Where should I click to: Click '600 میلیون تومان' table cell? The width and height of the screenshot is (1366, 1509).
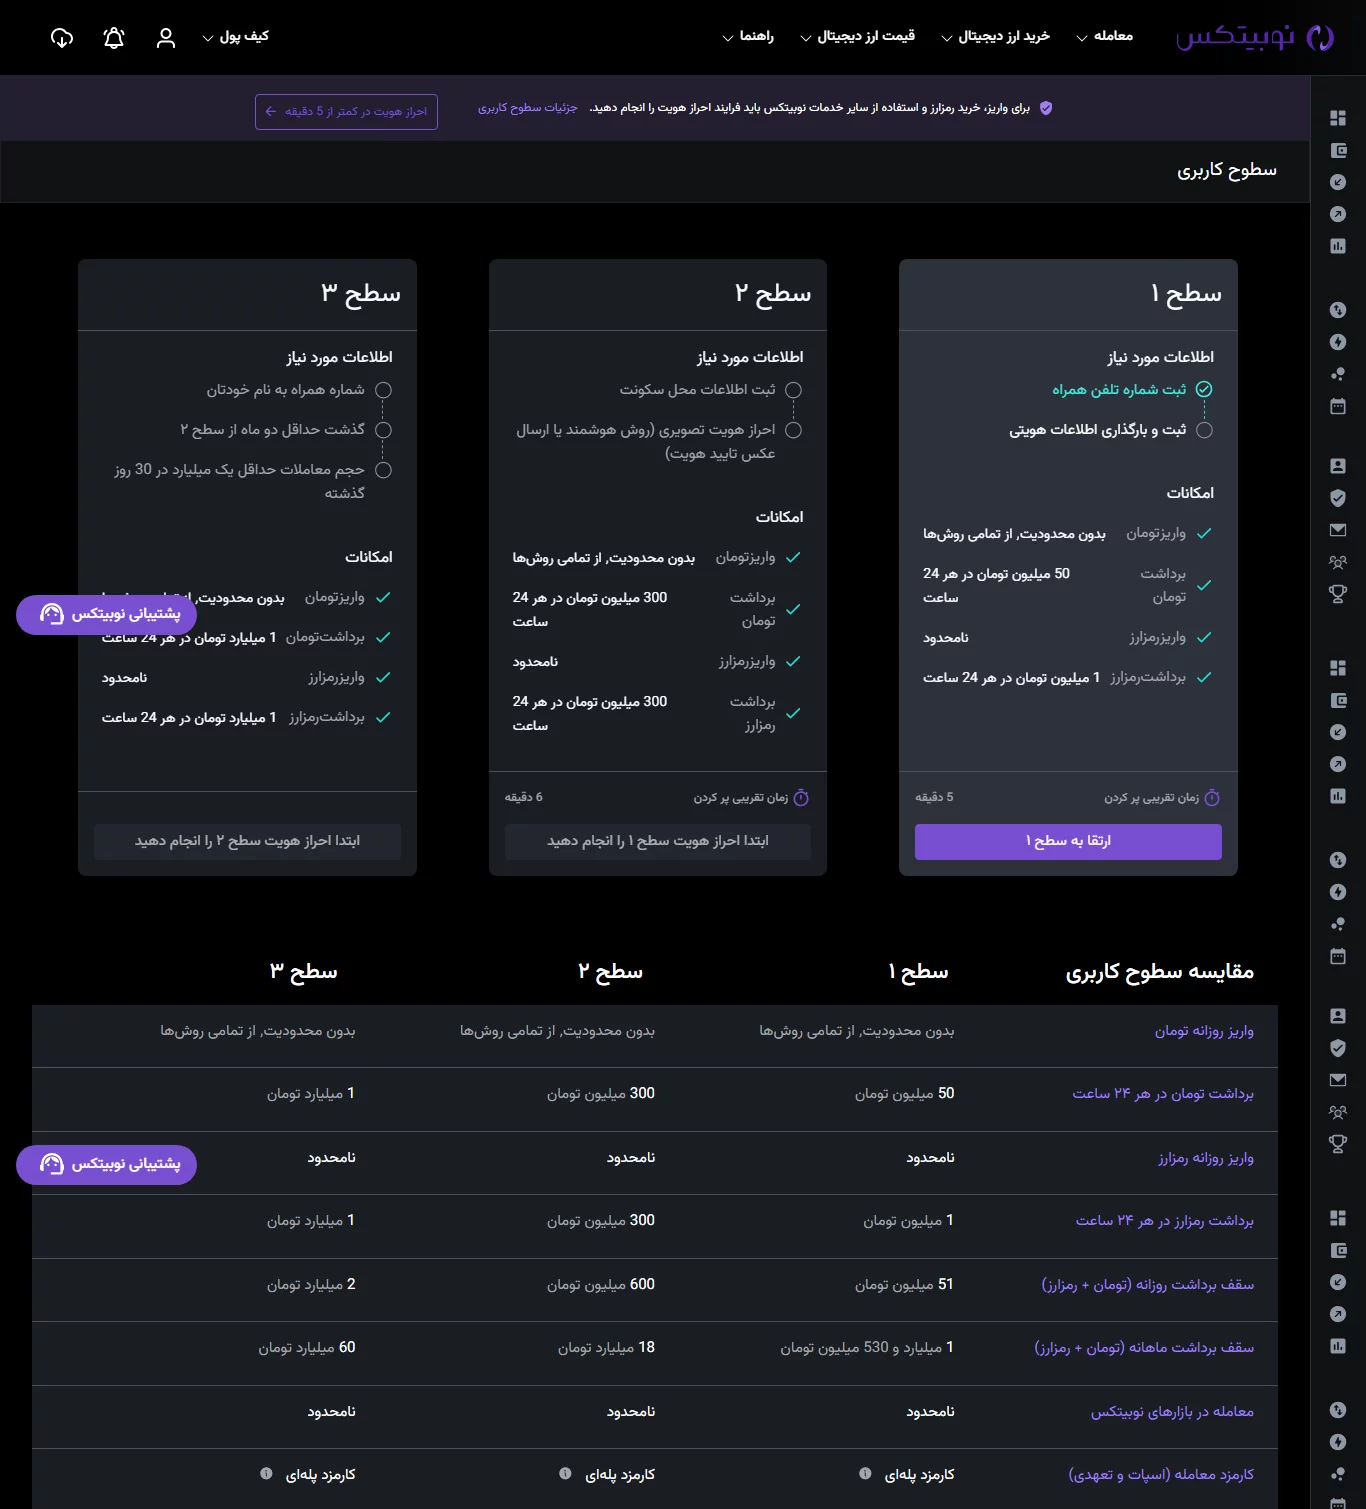tap(601, 1285)
